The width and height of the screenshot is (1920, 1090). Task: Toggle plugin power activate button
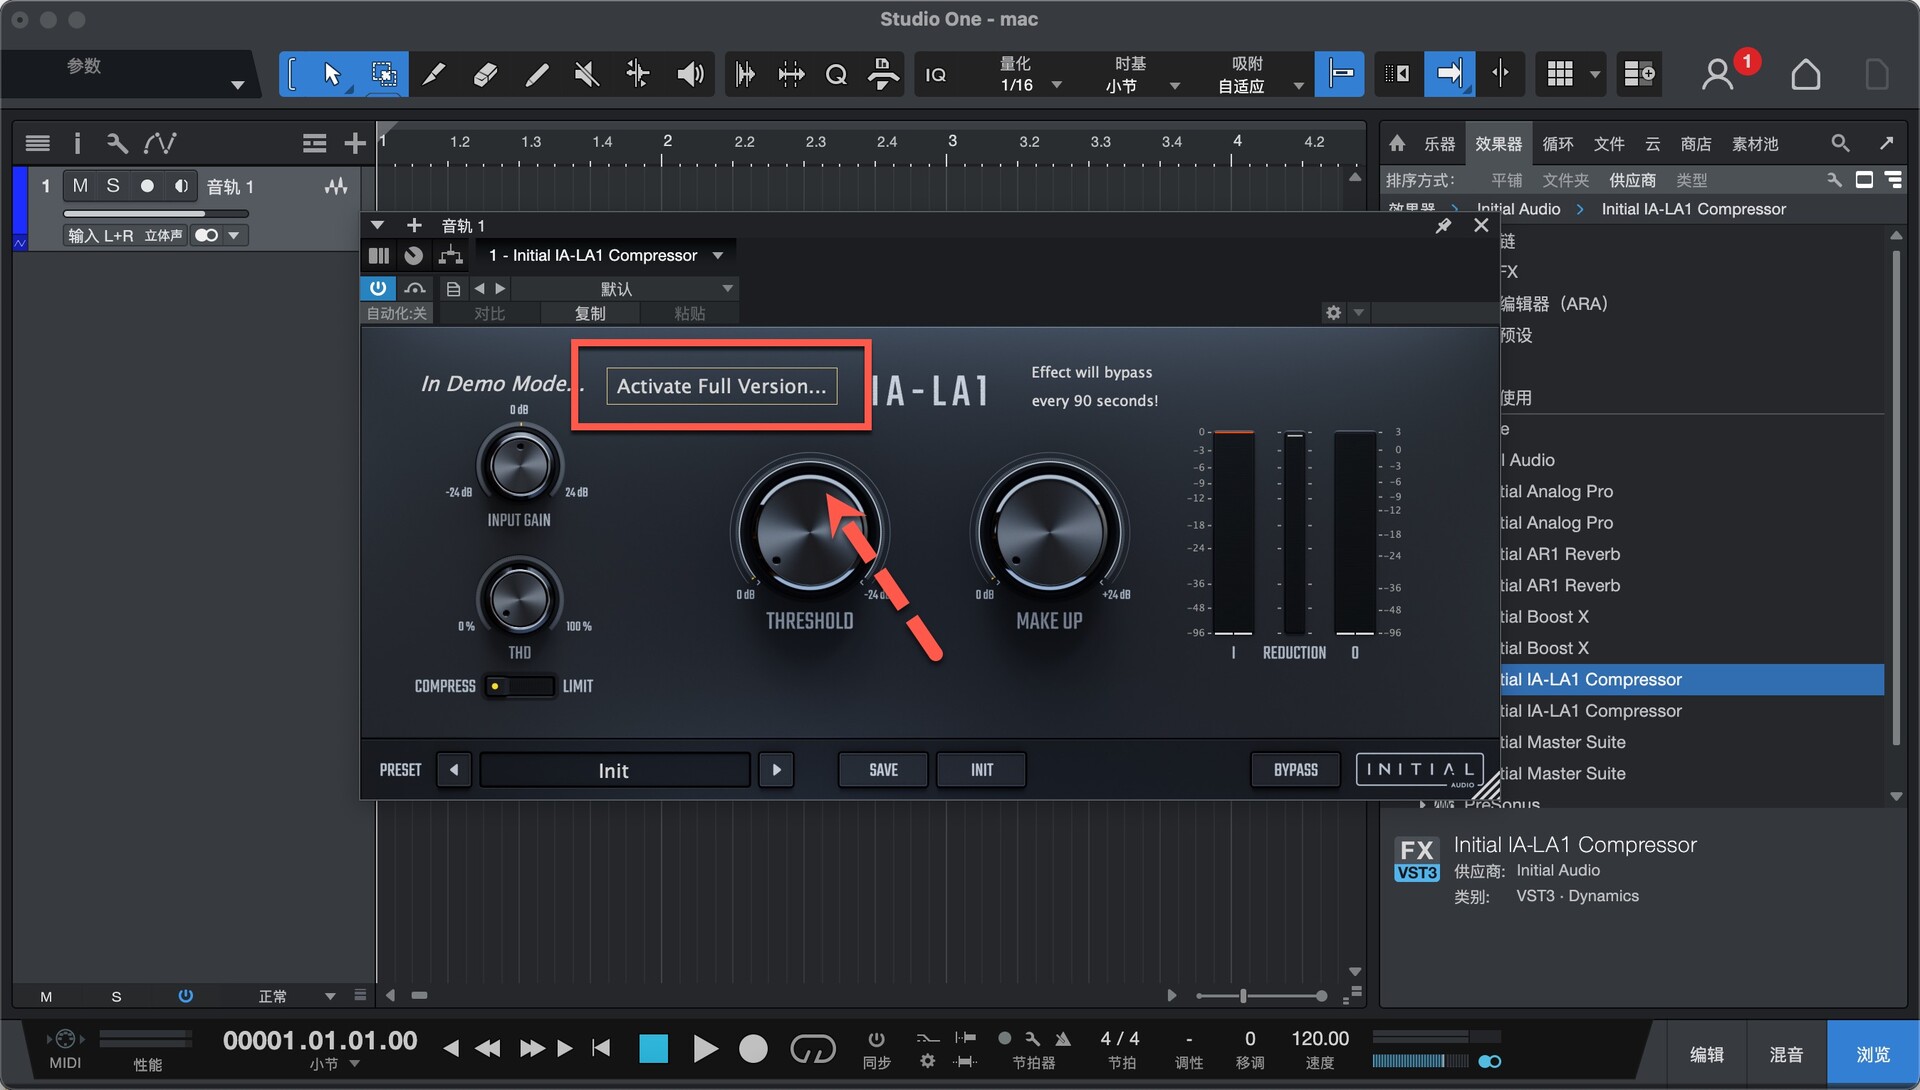tap(378, 288)
